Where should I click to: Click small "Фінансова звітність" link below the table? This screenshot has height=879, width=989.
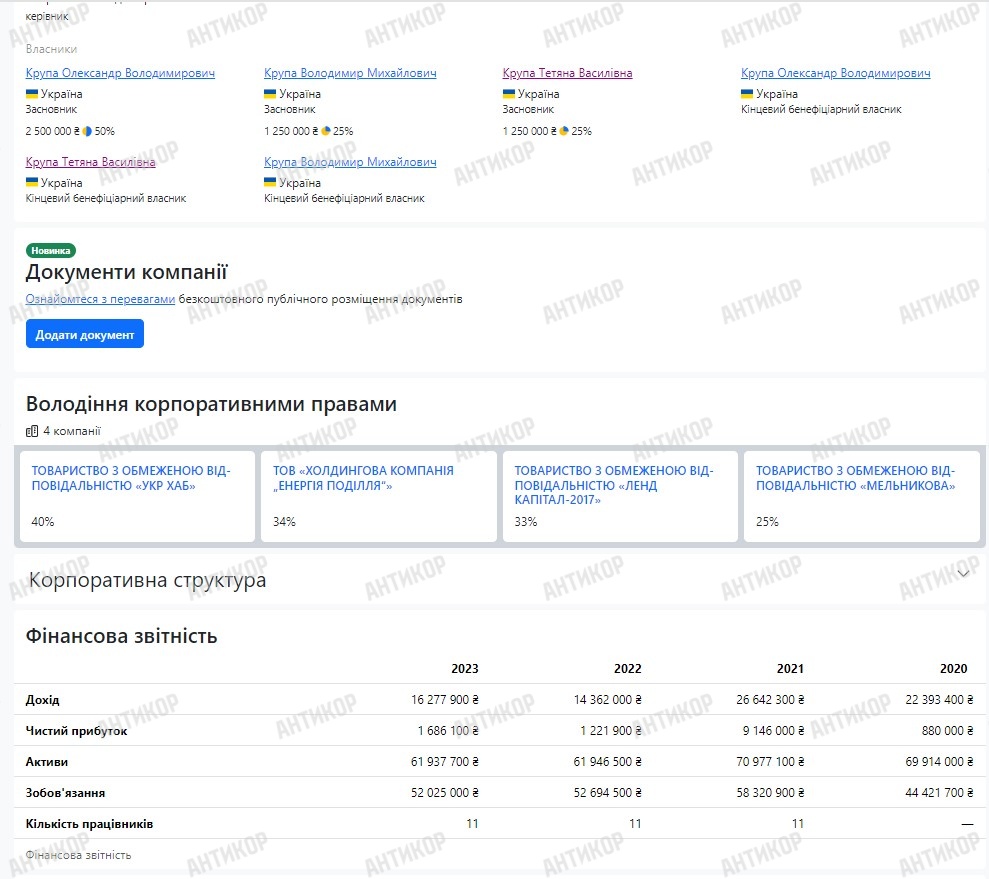pyautogui.click(x=78, y=855)
